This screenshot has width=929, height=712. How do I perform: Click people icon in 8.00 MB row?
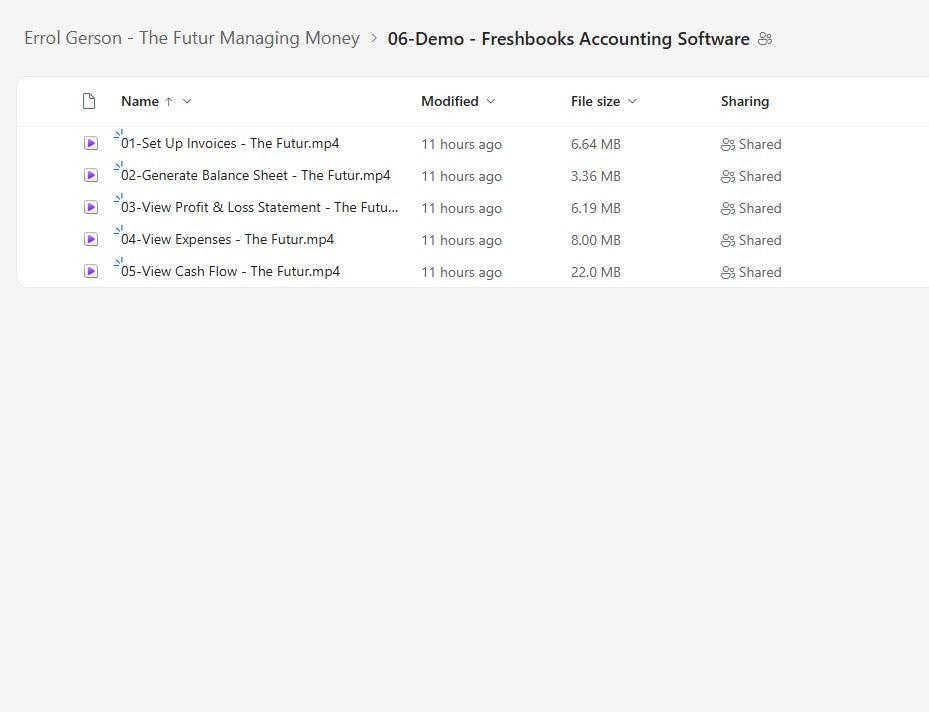728,240
